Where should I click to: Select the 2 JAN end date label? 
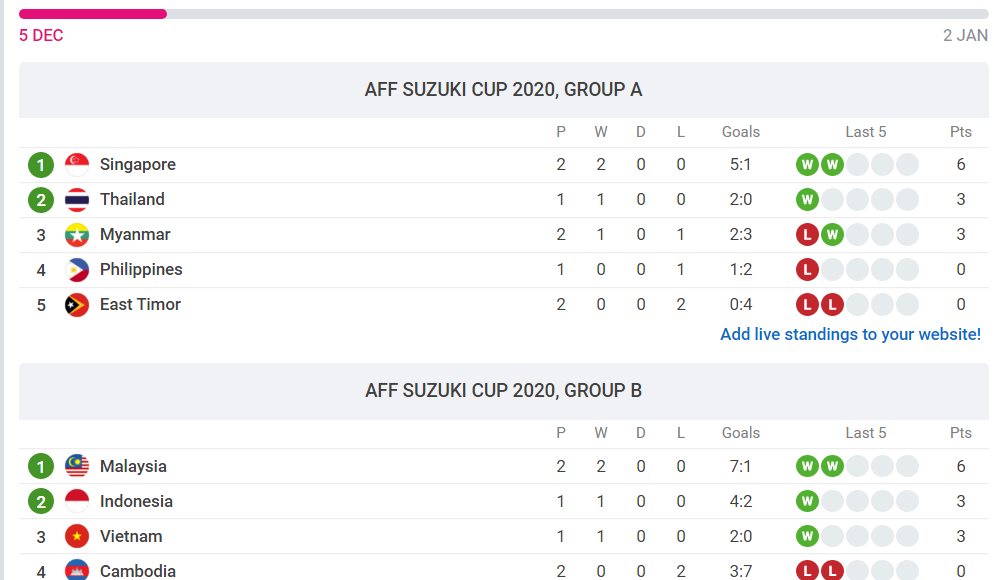(x=965, y=36)
